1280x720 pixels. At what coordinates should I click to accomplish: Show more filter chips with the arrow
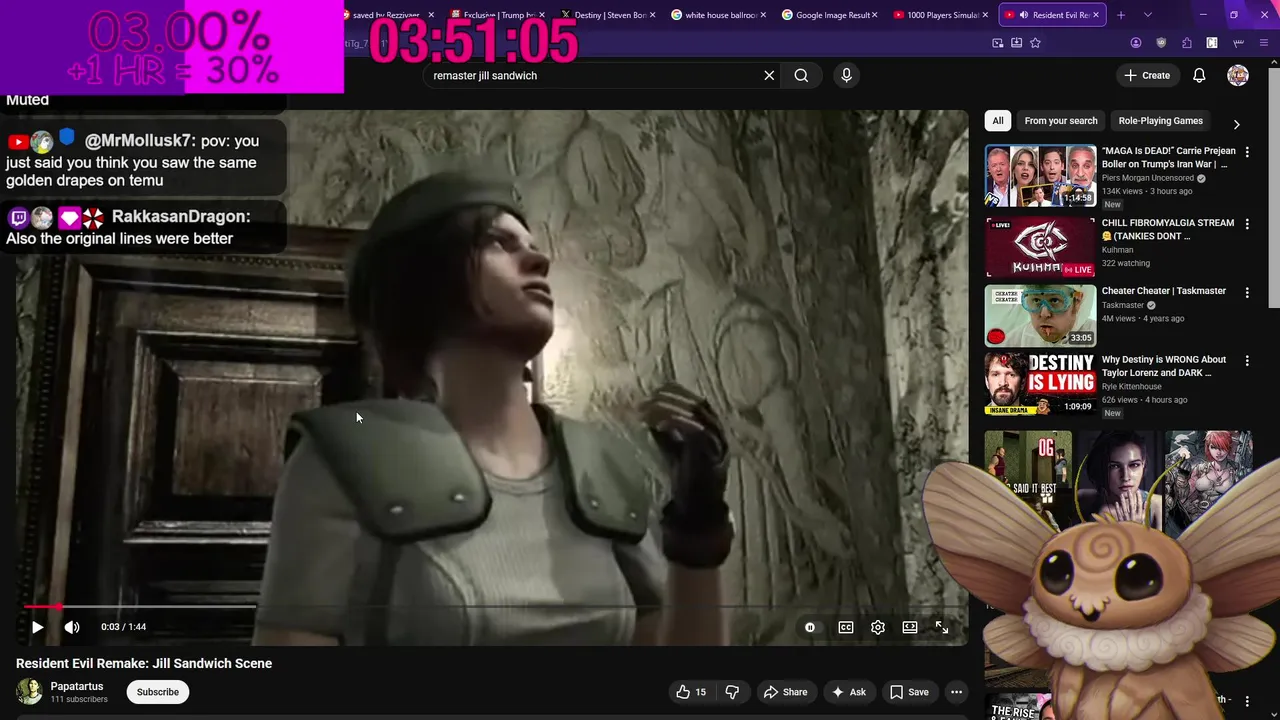click(1236, 124)
